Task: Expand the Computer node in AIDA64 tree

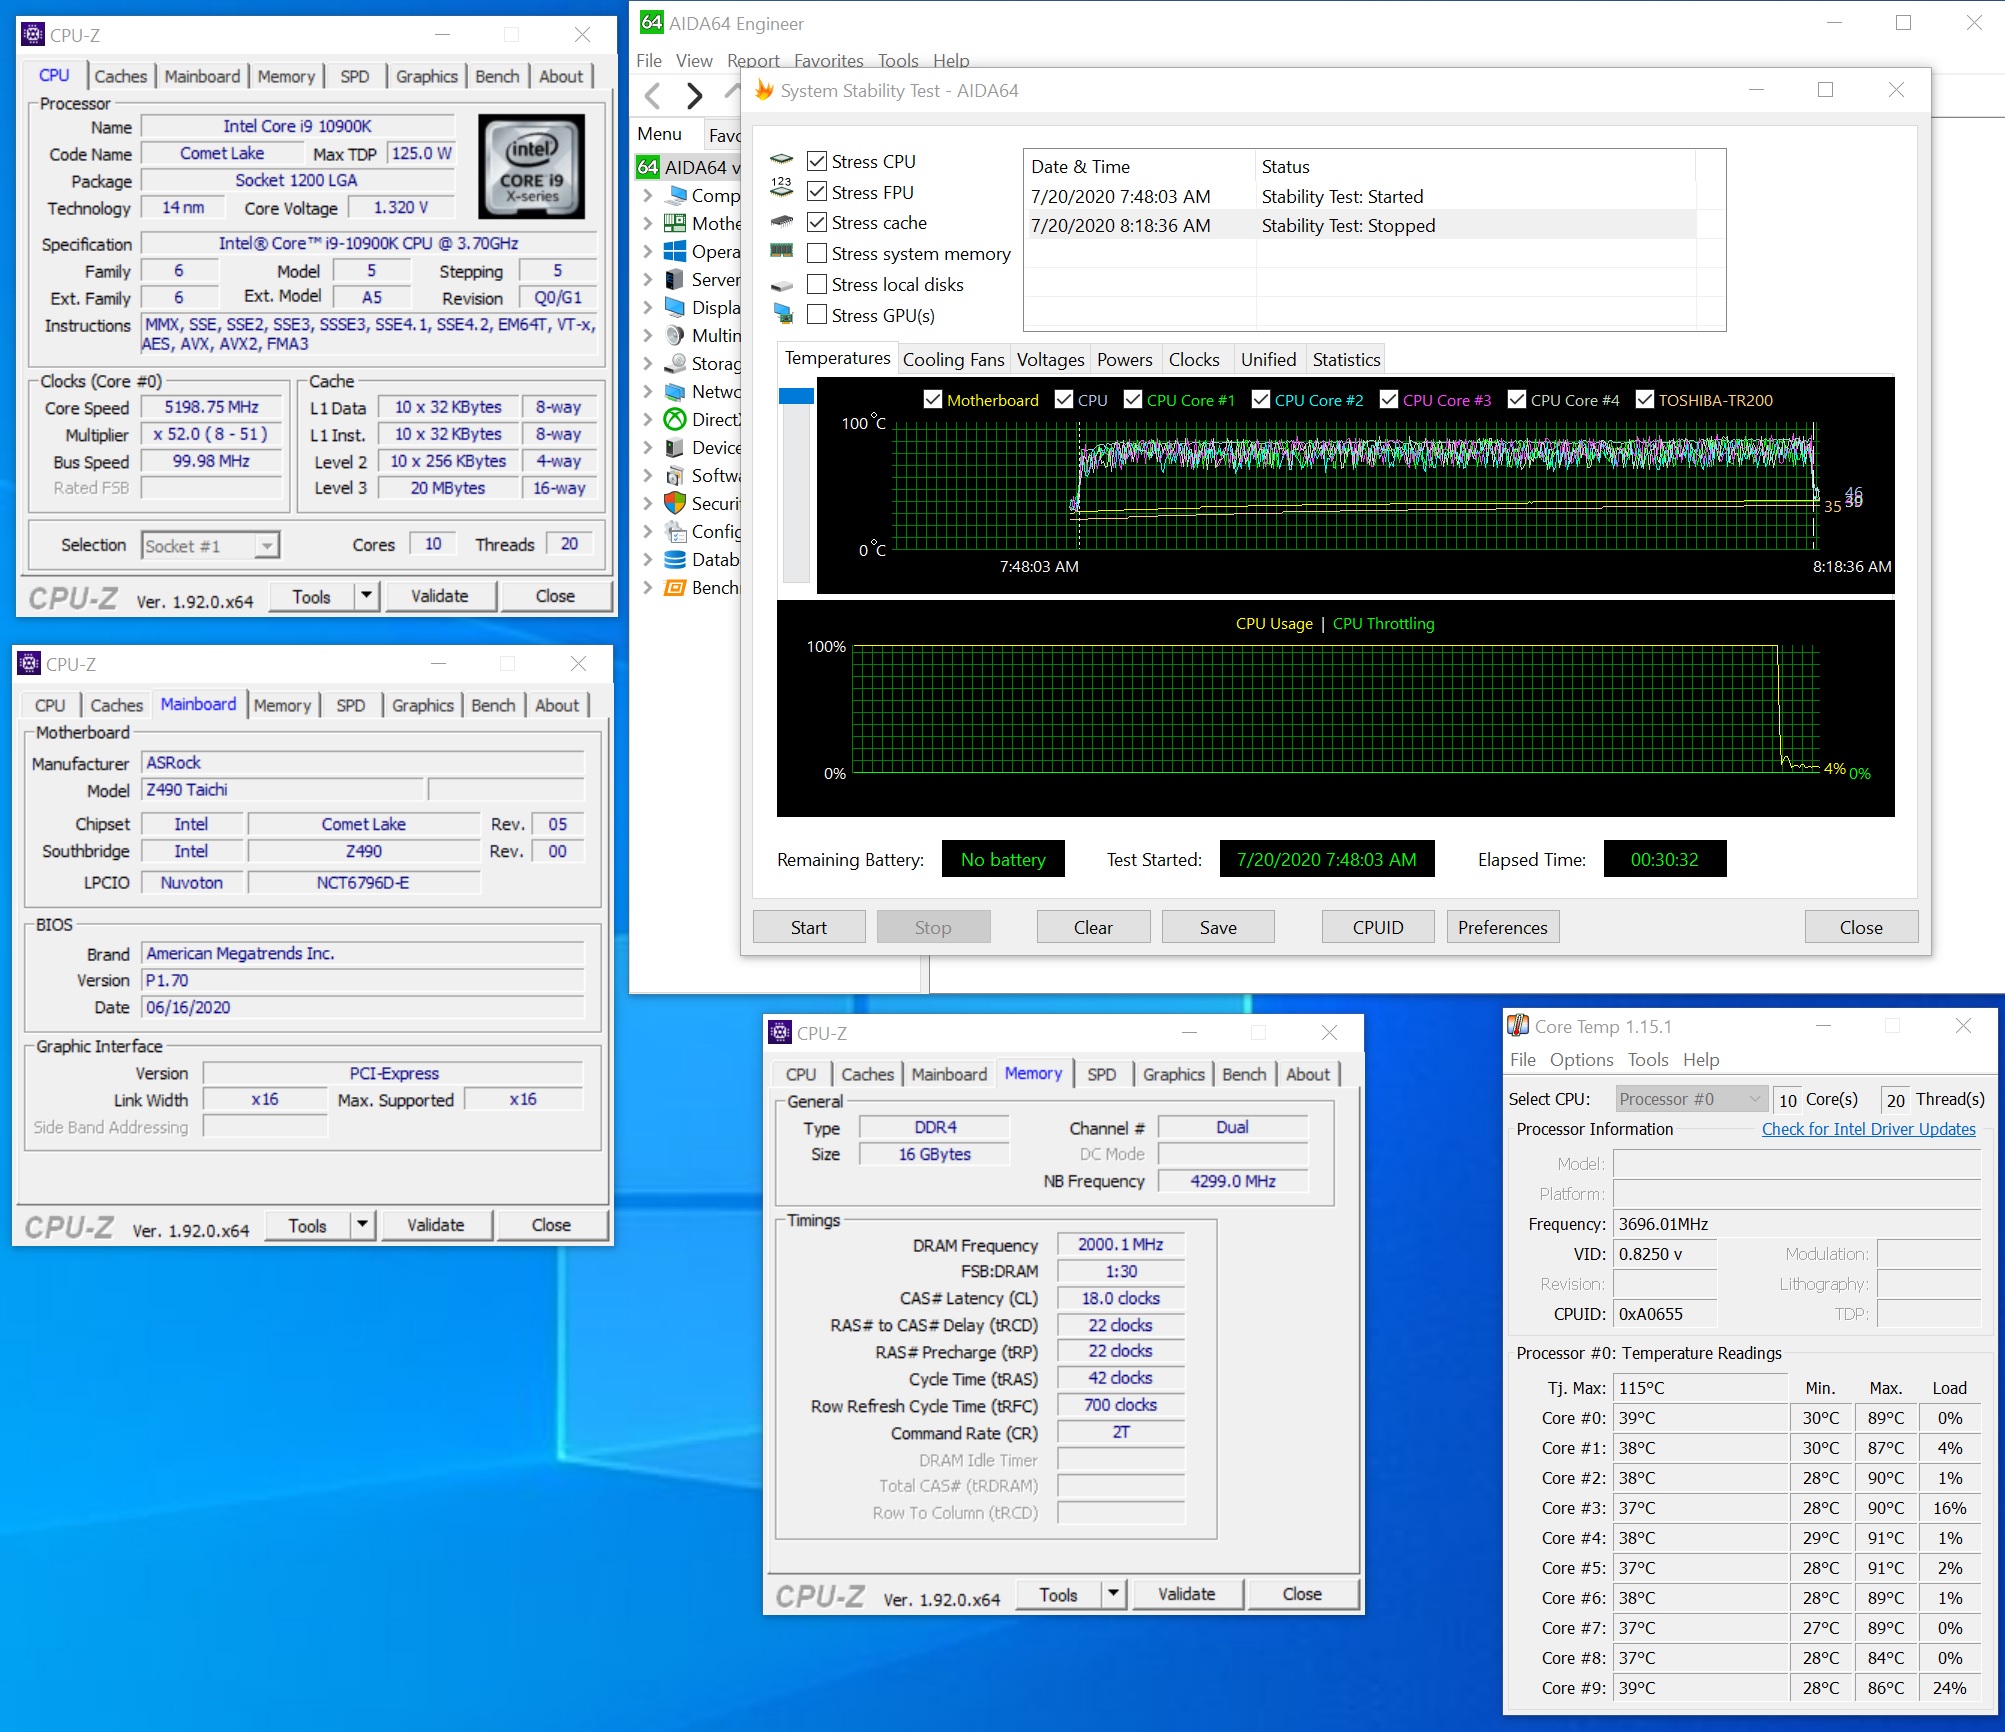Action: click(x=648, y=195)
